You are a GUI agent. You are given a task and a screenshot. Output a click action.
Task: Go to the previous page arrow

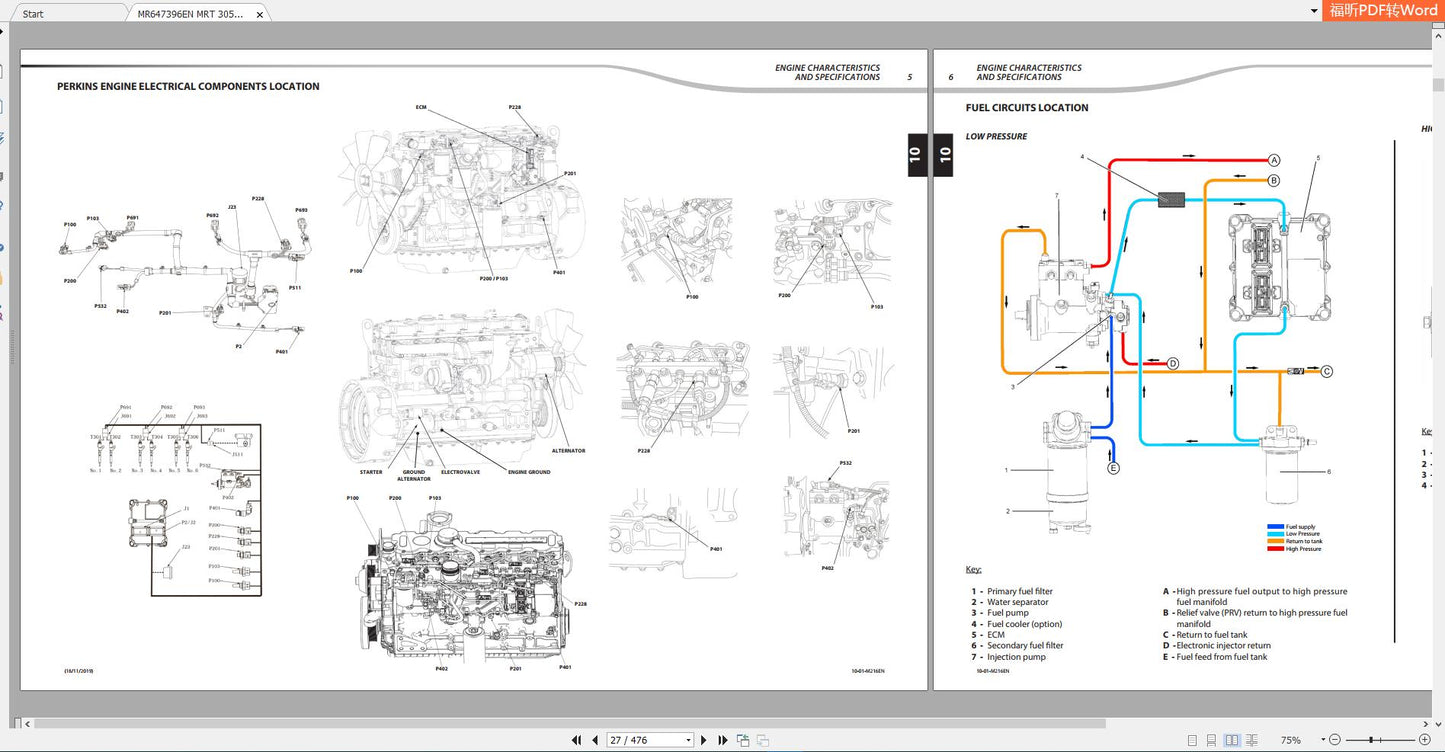point(595,739)
